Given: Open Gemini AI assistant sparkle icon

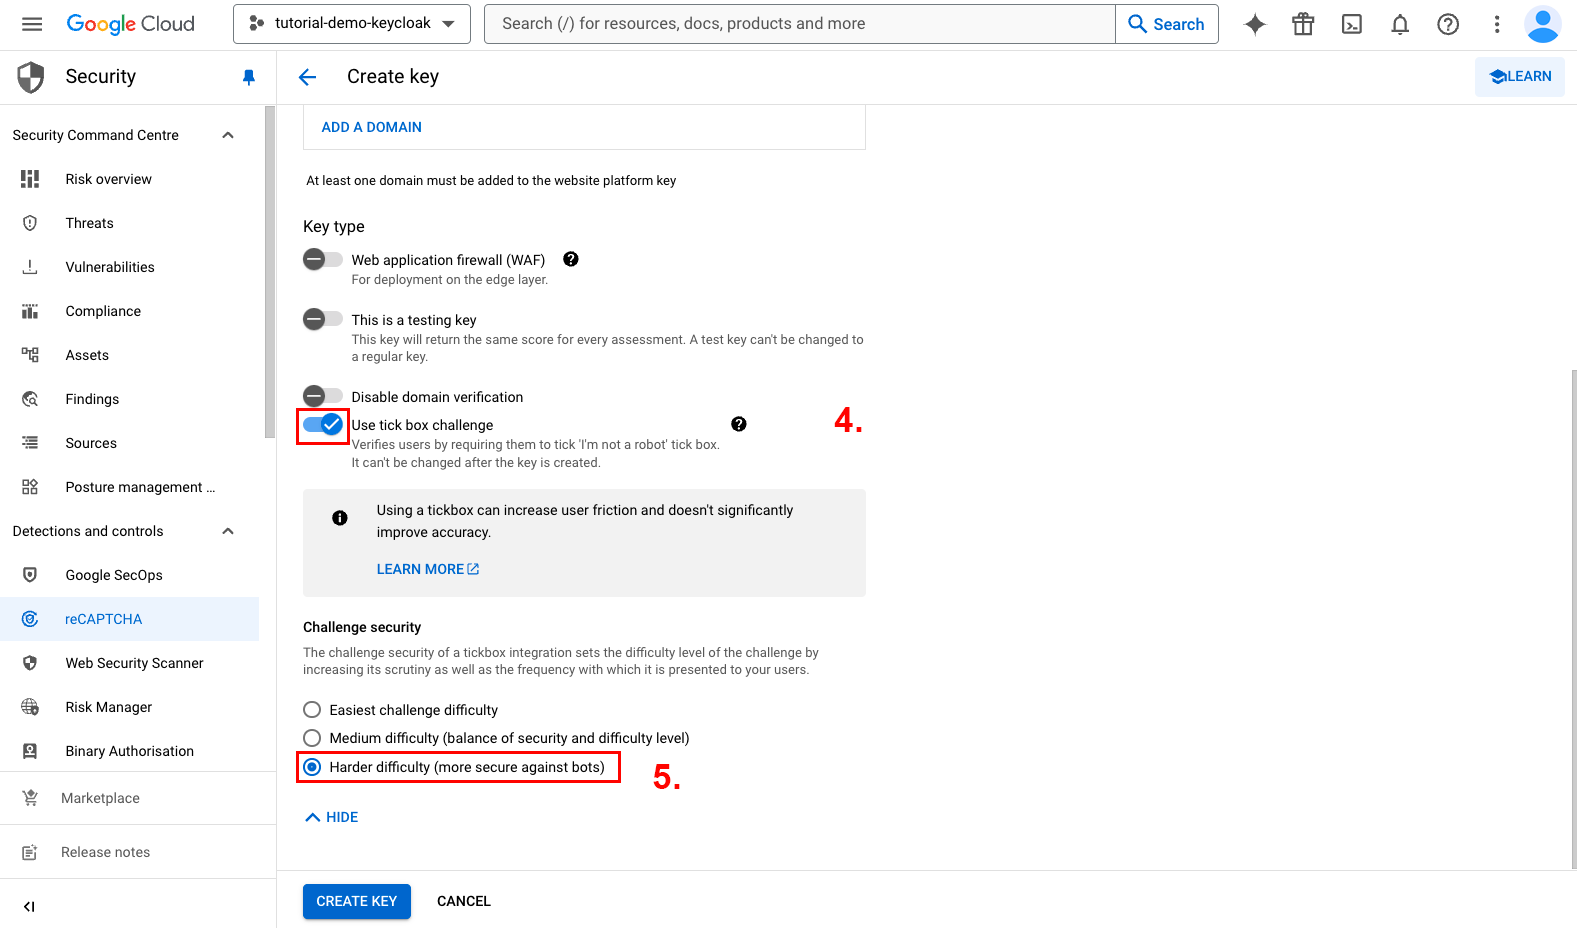Looking at the screenshot, I should click(x=1255, y=25).
